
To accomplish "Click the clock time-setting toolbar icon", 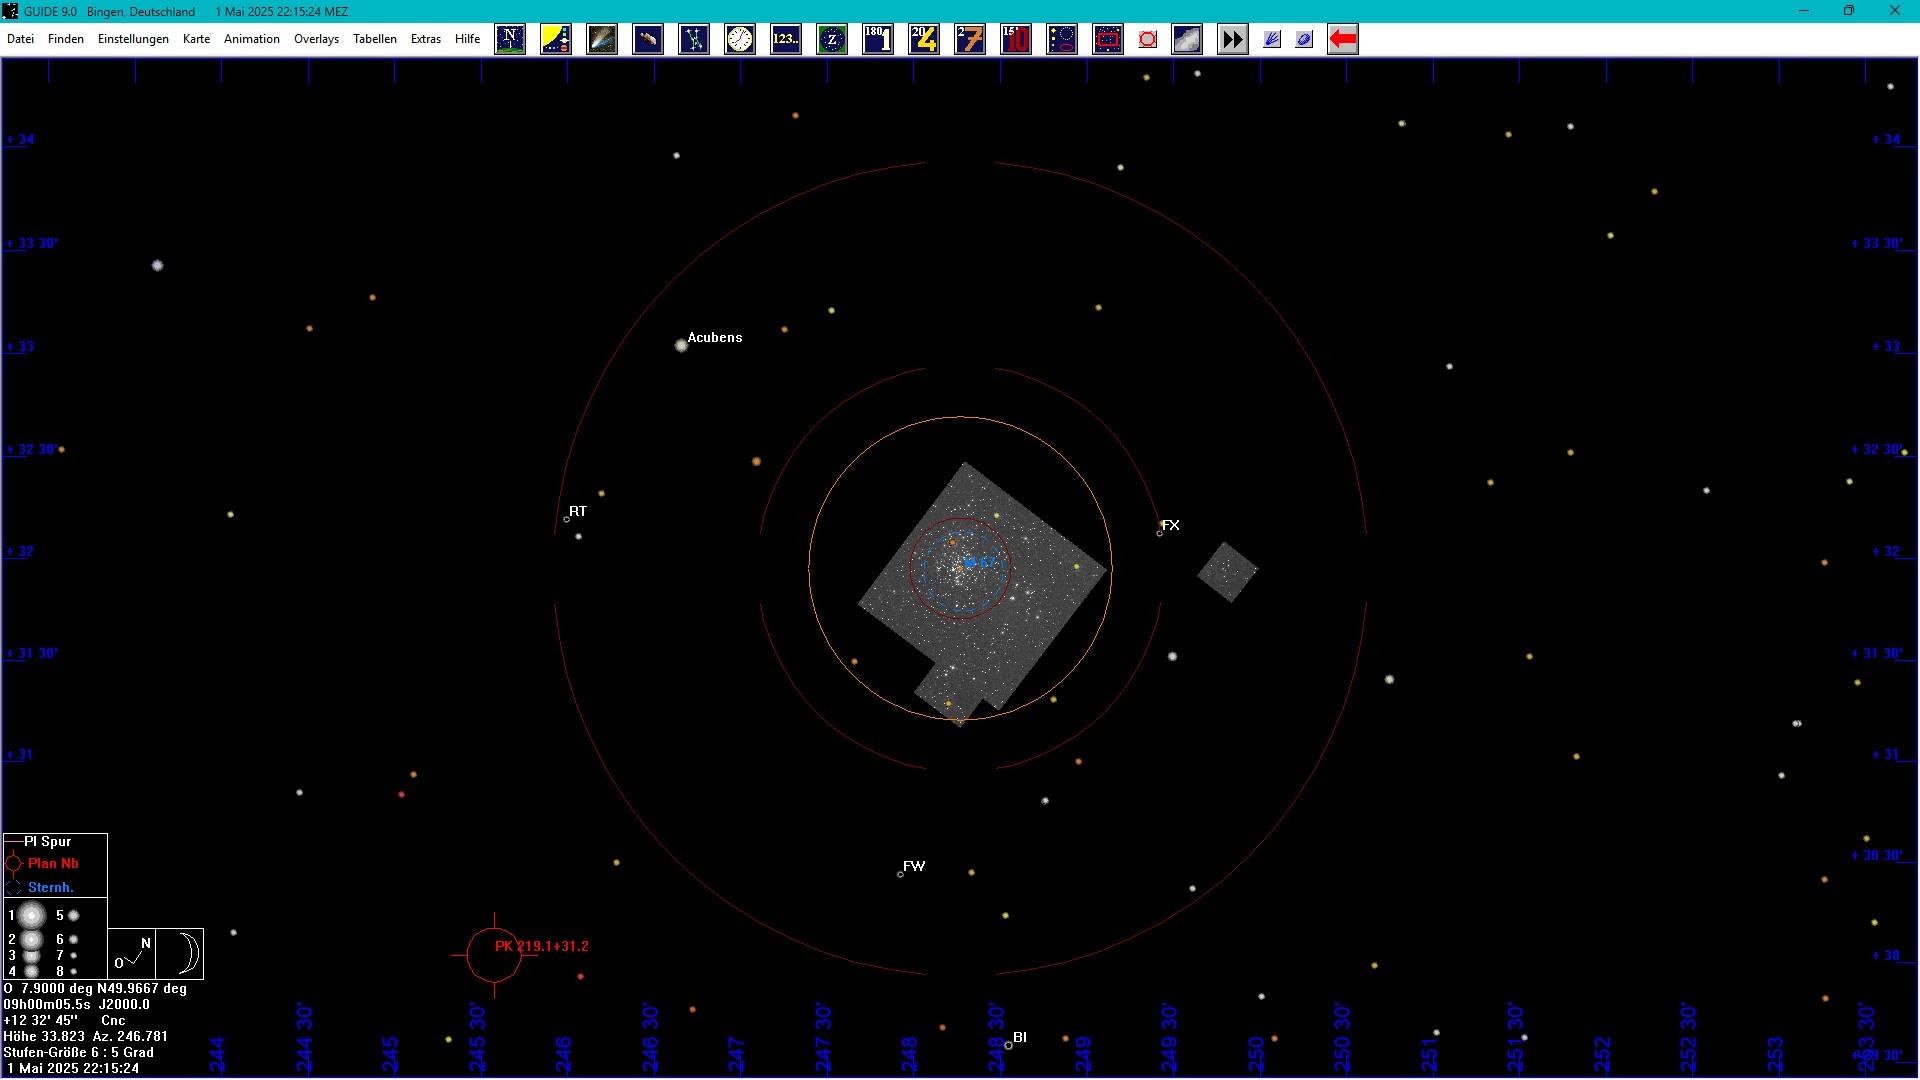I will click(x=740, y=40).
